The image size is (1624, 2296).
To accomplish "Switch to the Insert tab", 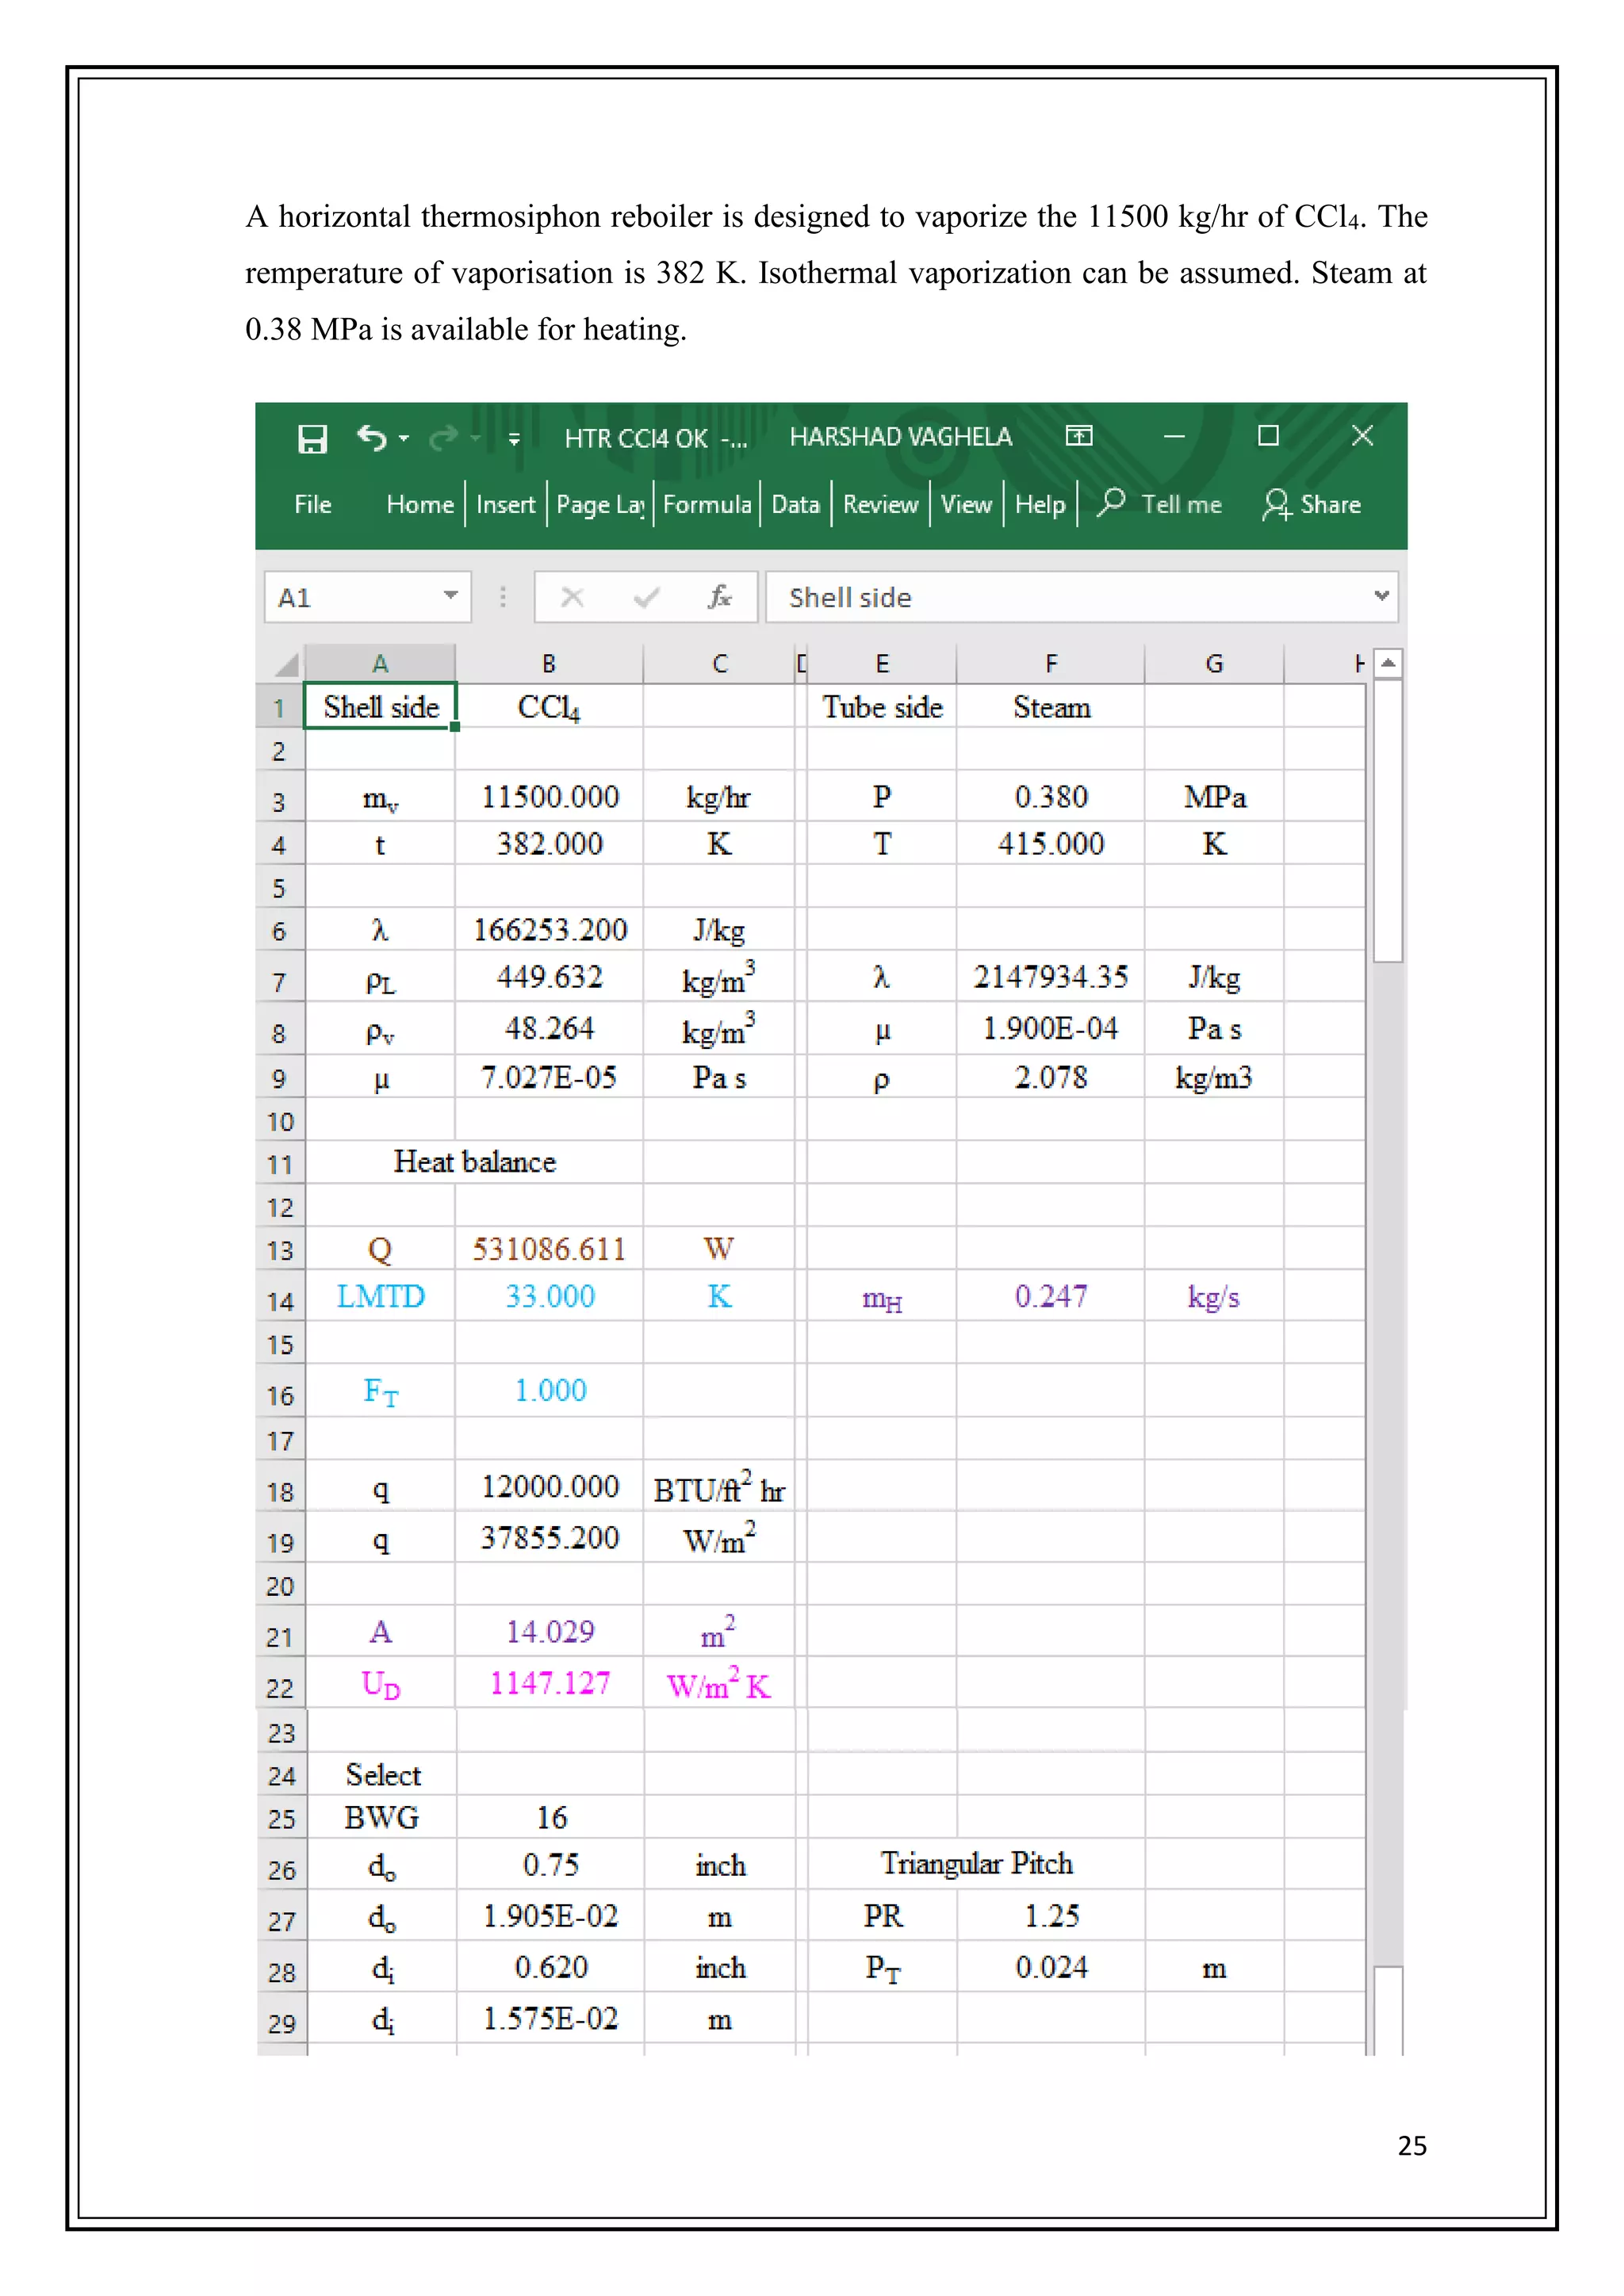I will 505,504.
